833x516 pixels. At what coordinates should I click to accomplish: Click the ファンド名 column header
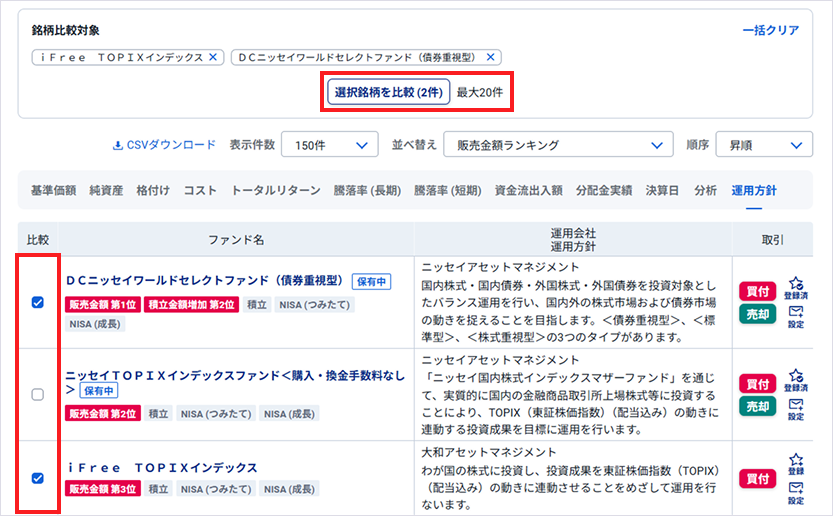point(236,240)
